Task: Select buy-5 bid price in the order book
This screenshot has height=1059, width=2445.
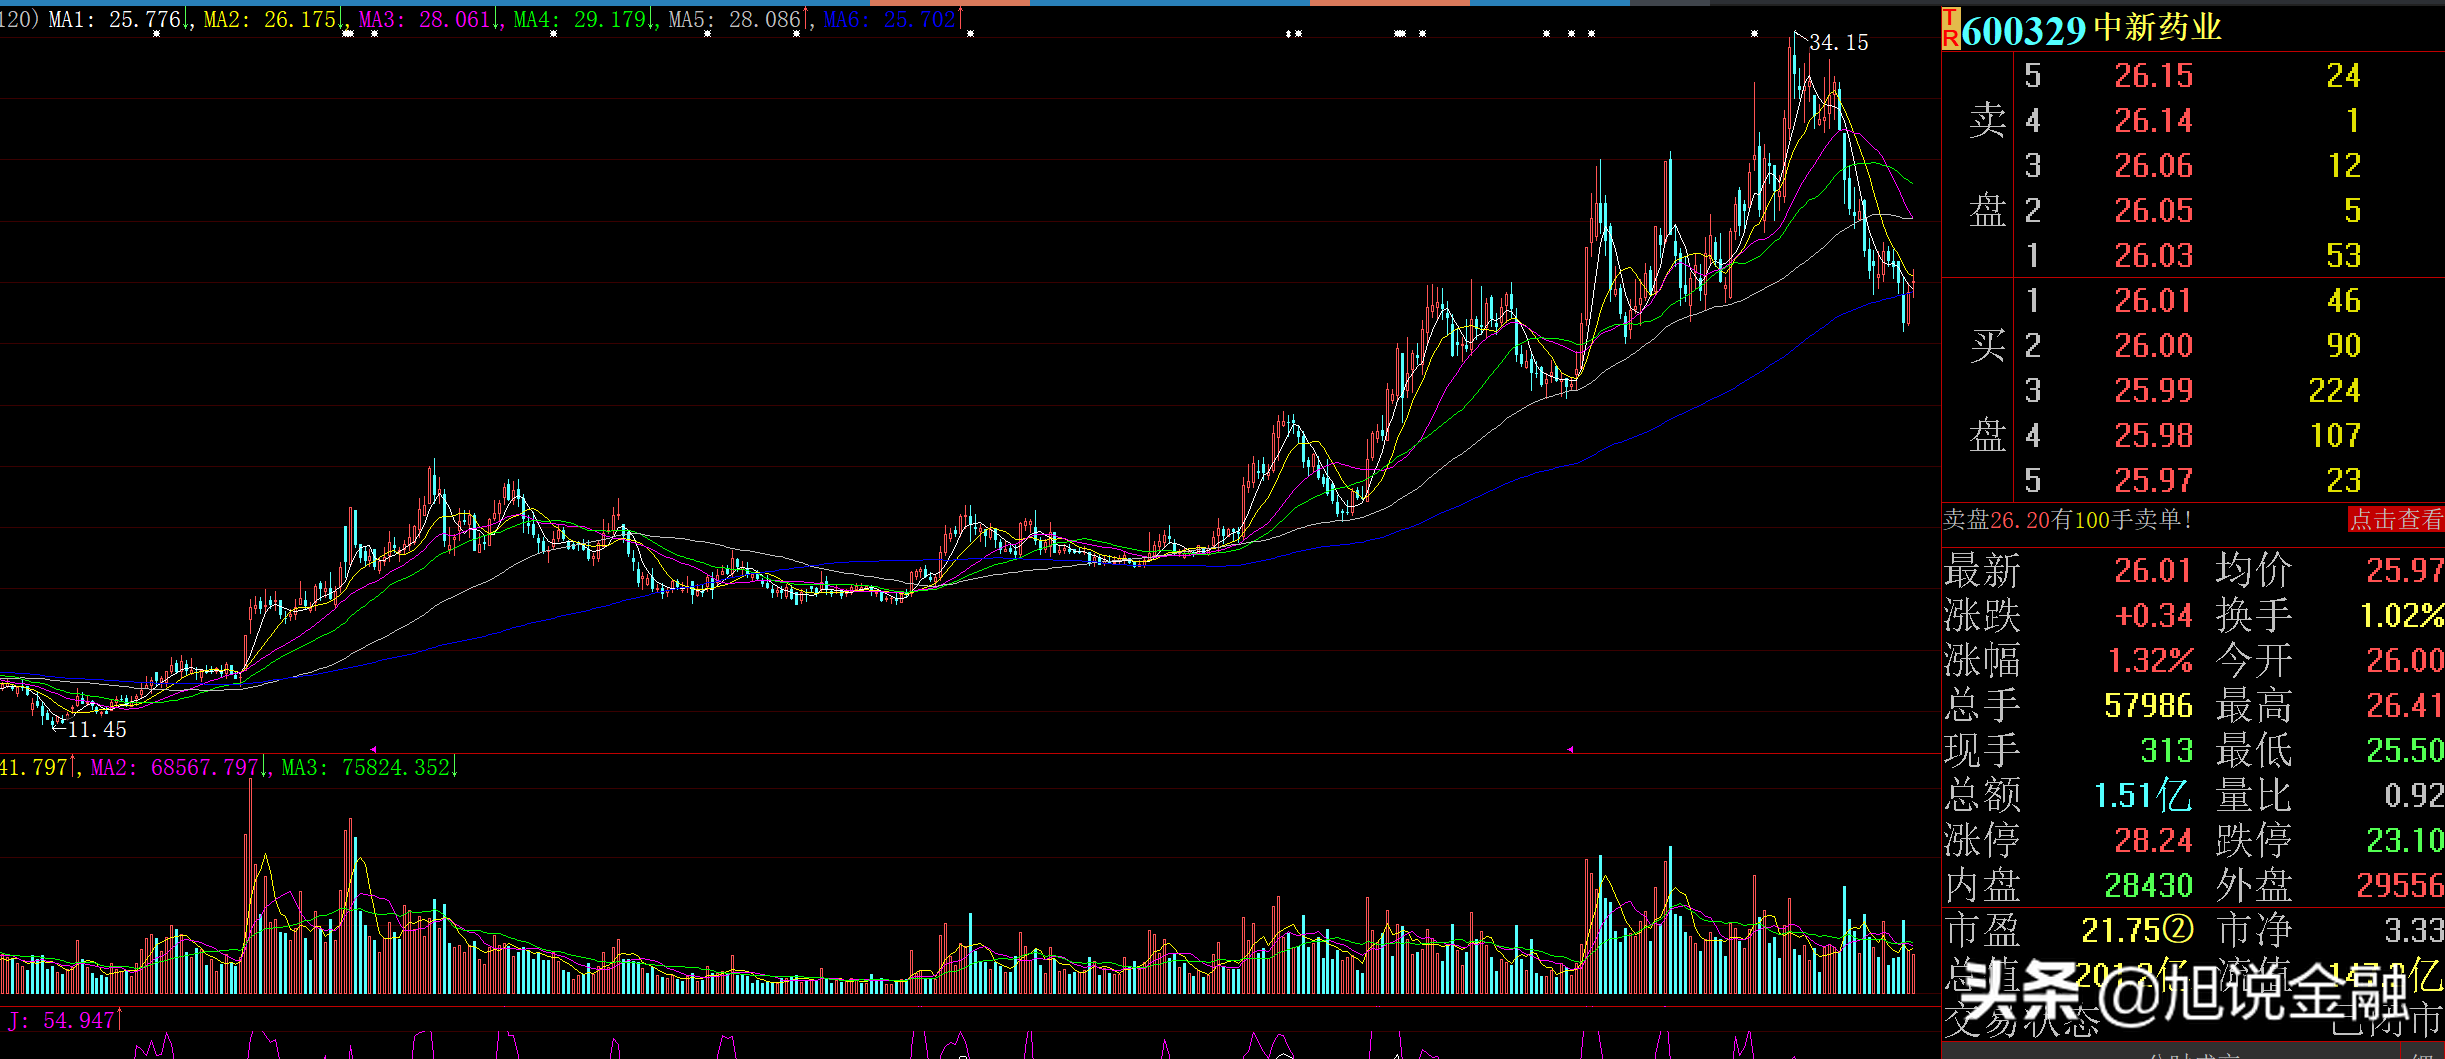Action: point(2153,481)
